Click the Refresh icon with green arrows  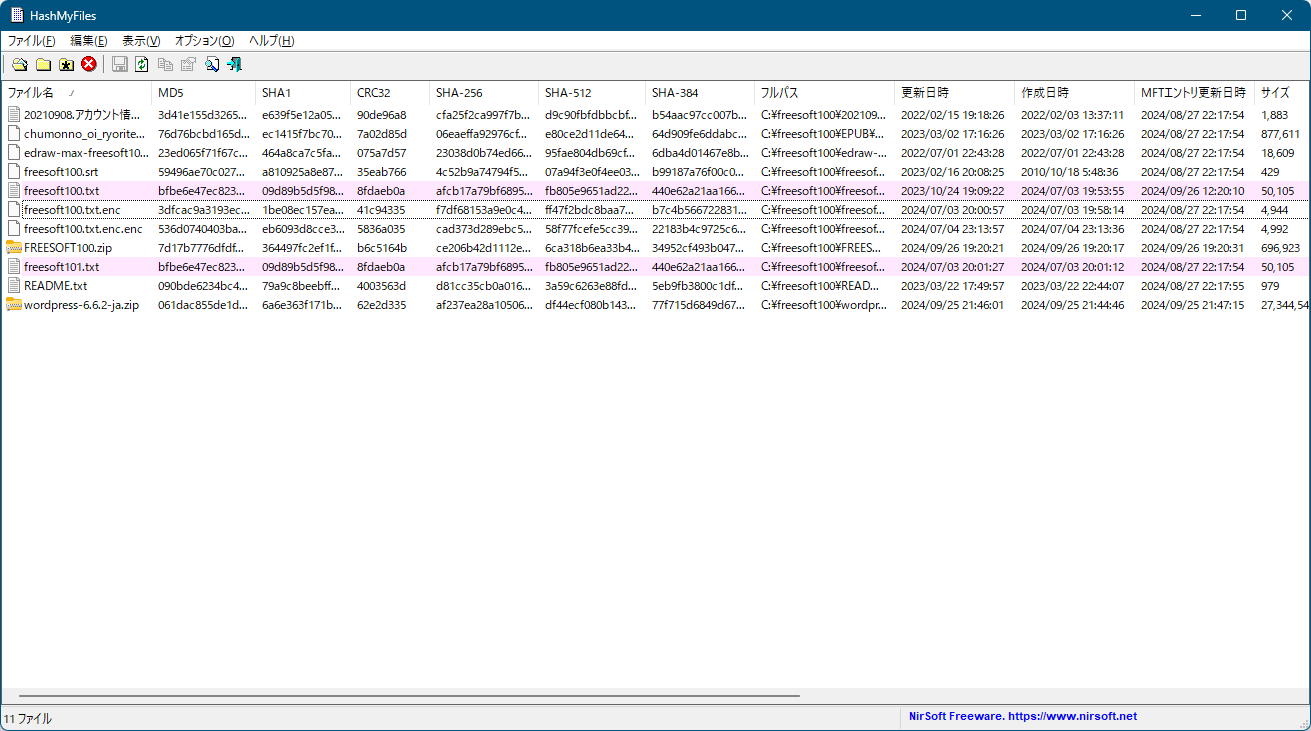[142, 65]
